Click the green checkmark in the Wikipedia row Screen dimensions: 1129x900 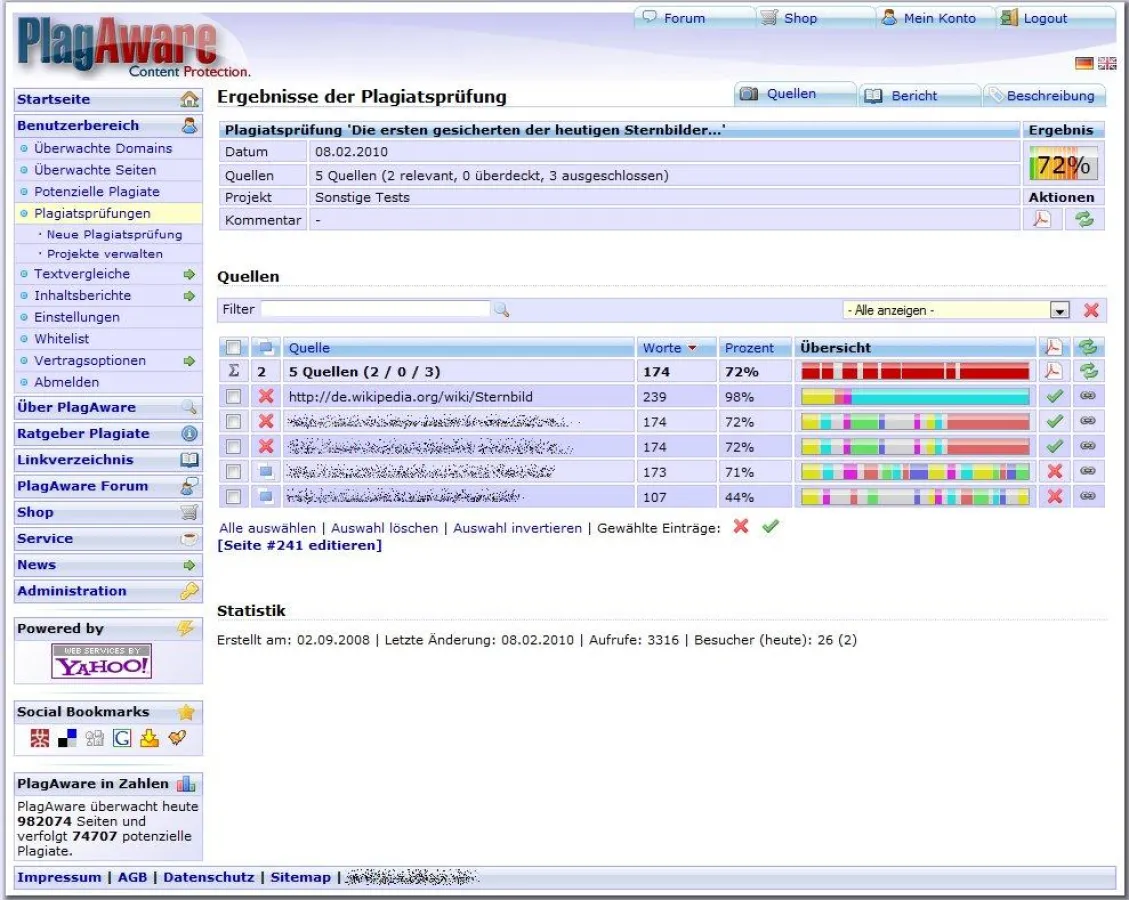click(1054, 396)
